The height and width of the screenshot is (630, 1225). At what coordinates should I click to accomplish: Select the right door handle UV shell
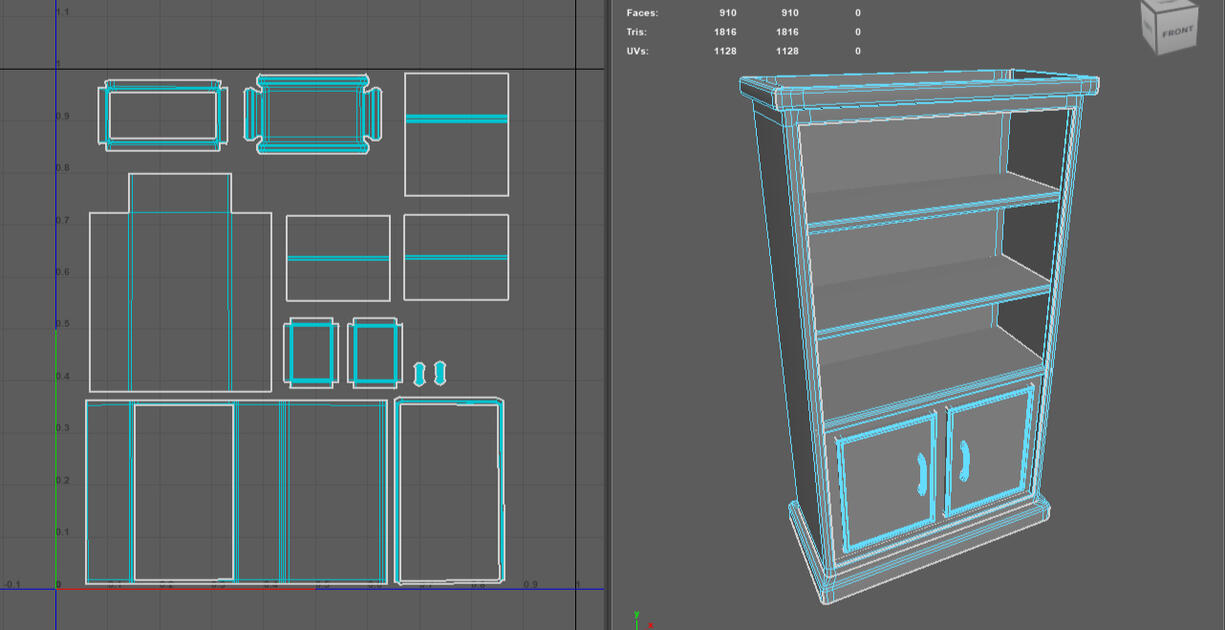[x=440, y=374]
